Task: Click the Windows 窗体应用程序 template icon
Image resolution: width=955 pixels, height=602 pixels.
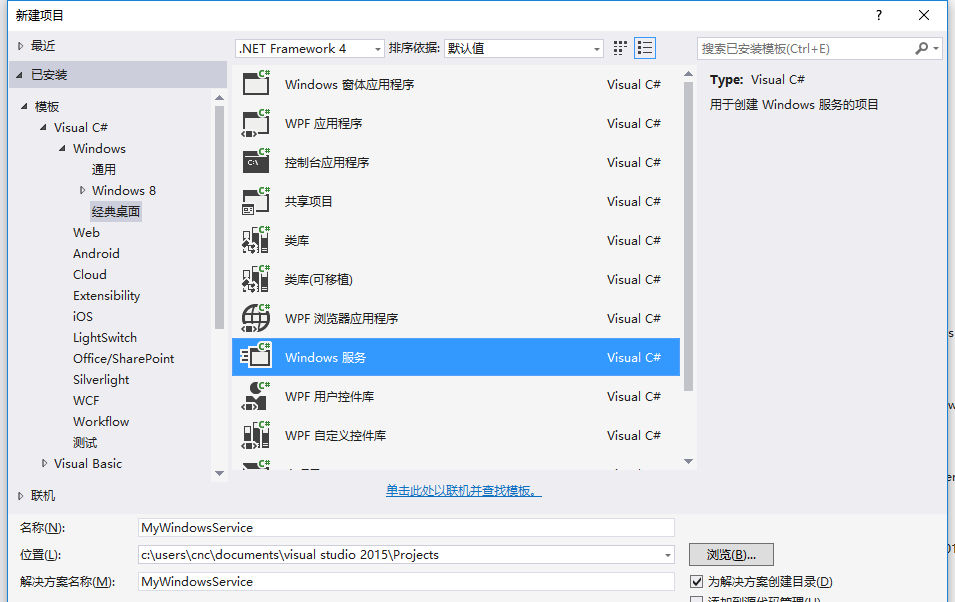Action: 256,83
